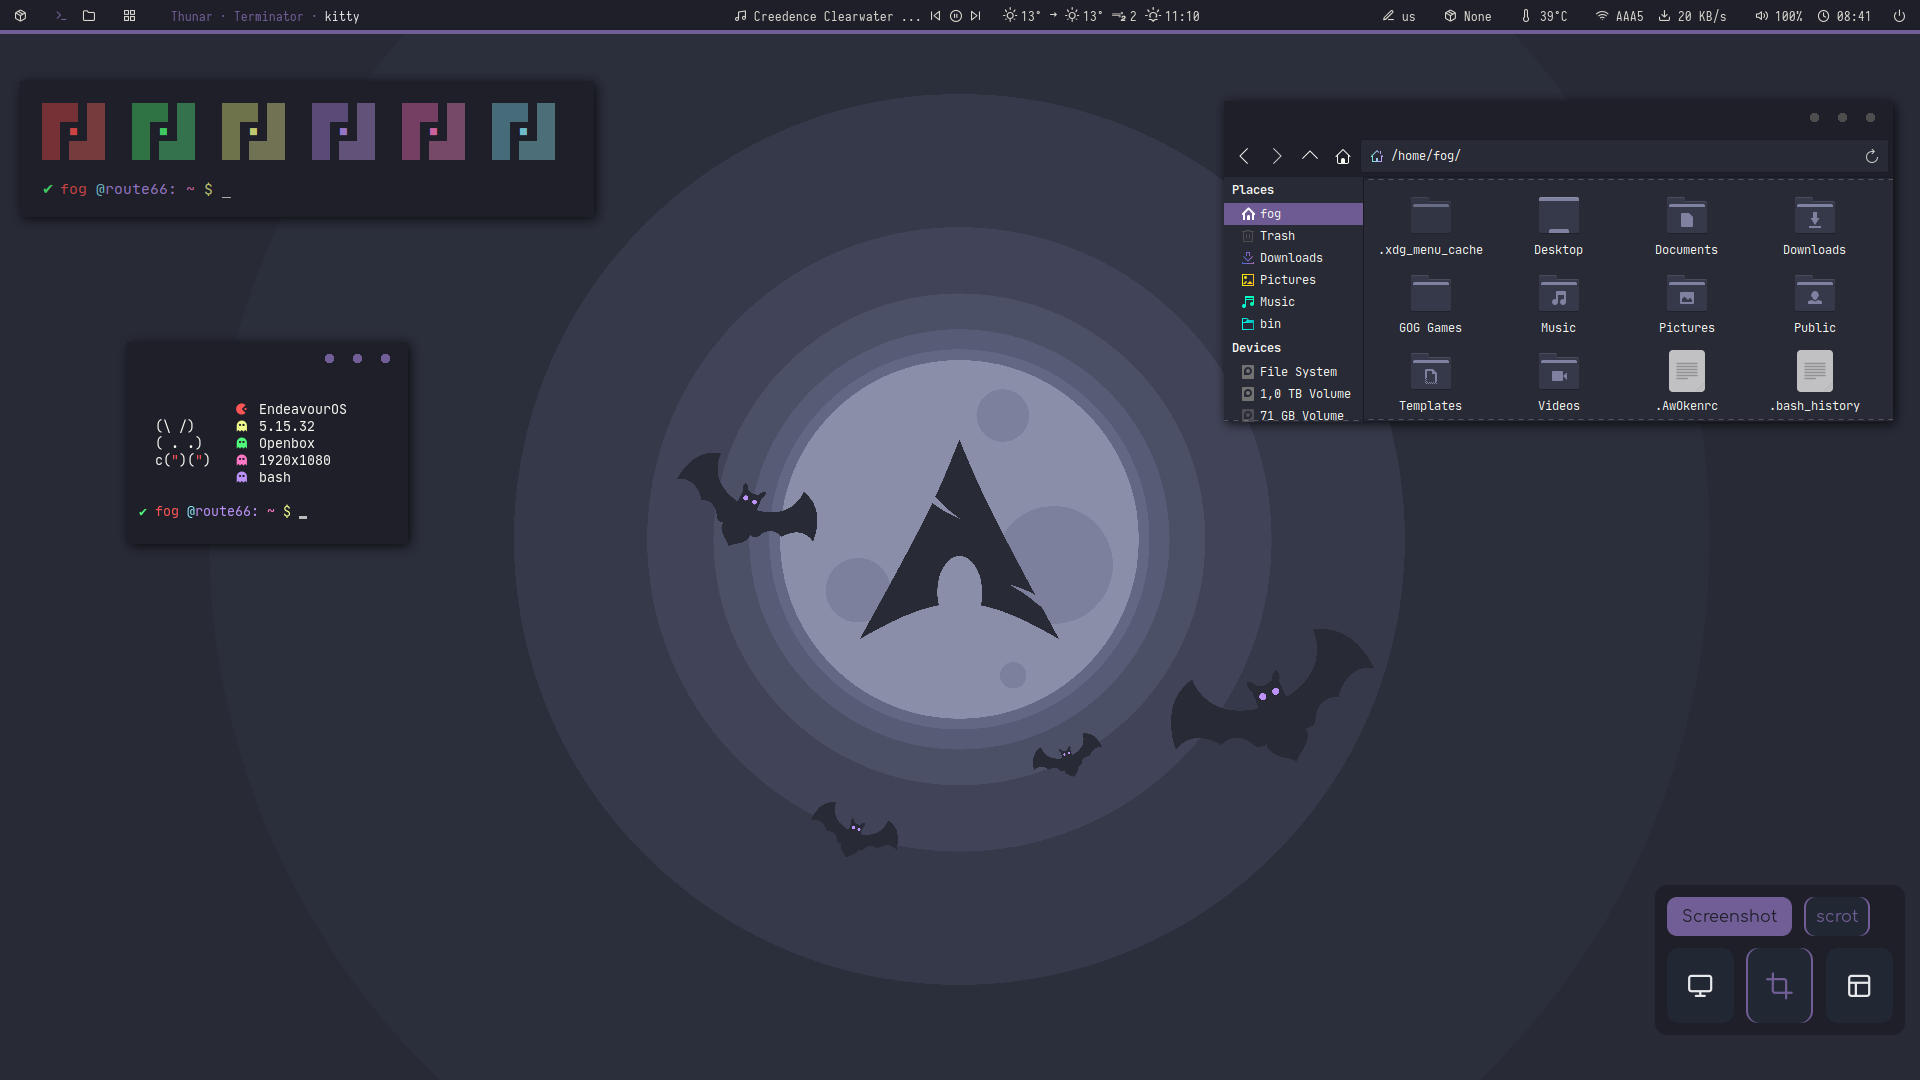This screenshot has height=1080, width=1920.
Task: Select the .xdg_menu_cache folder
Action: (1431, 227)
